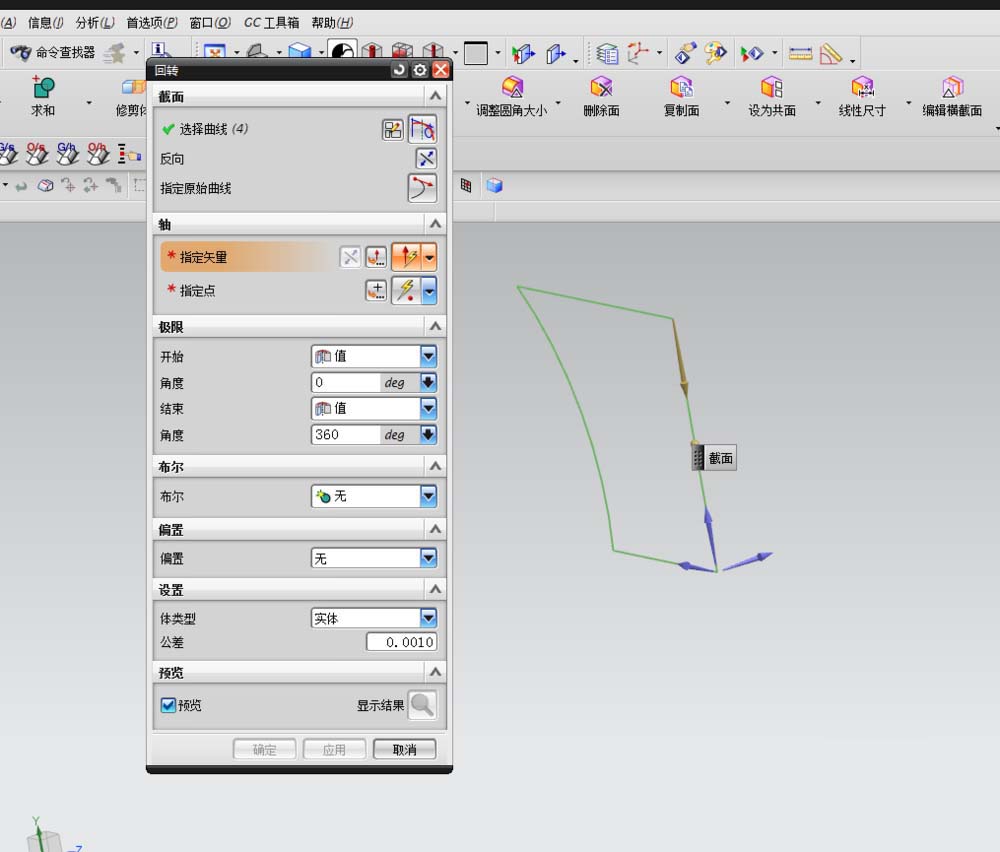This screenshot has width=1000, height=852.
Task: Open the 体类型 body type dropdown
Action: 428,619
